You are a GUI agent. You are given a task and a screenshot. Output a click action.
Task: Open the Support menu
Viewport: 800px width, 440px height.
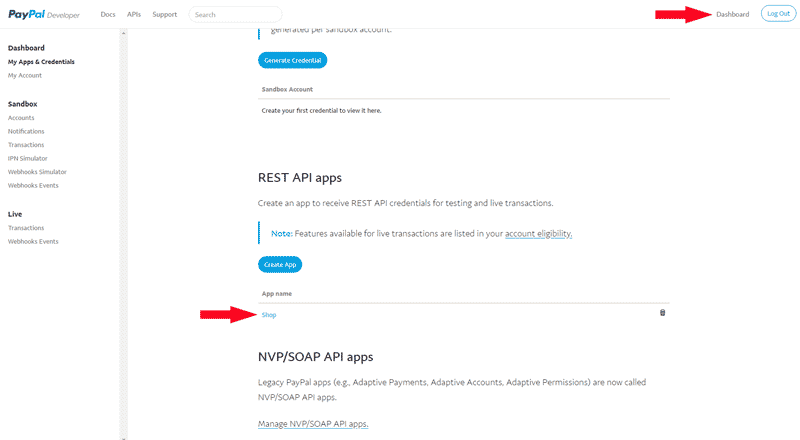click(164, 14)
